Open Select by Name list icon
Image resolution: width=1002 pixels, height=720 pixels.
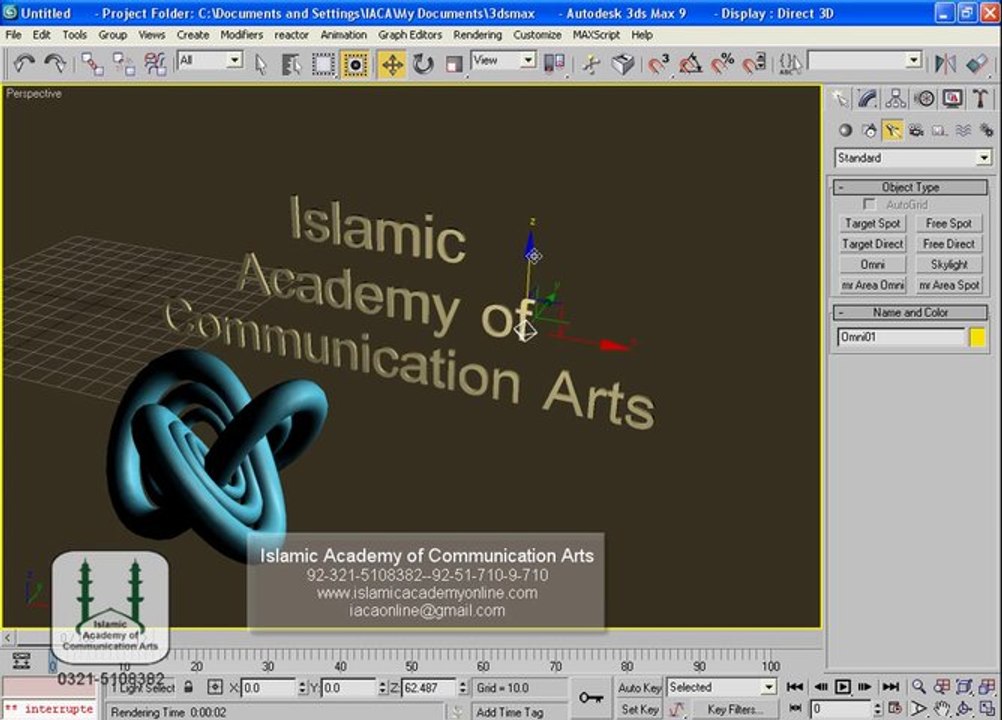pos(291,64)
